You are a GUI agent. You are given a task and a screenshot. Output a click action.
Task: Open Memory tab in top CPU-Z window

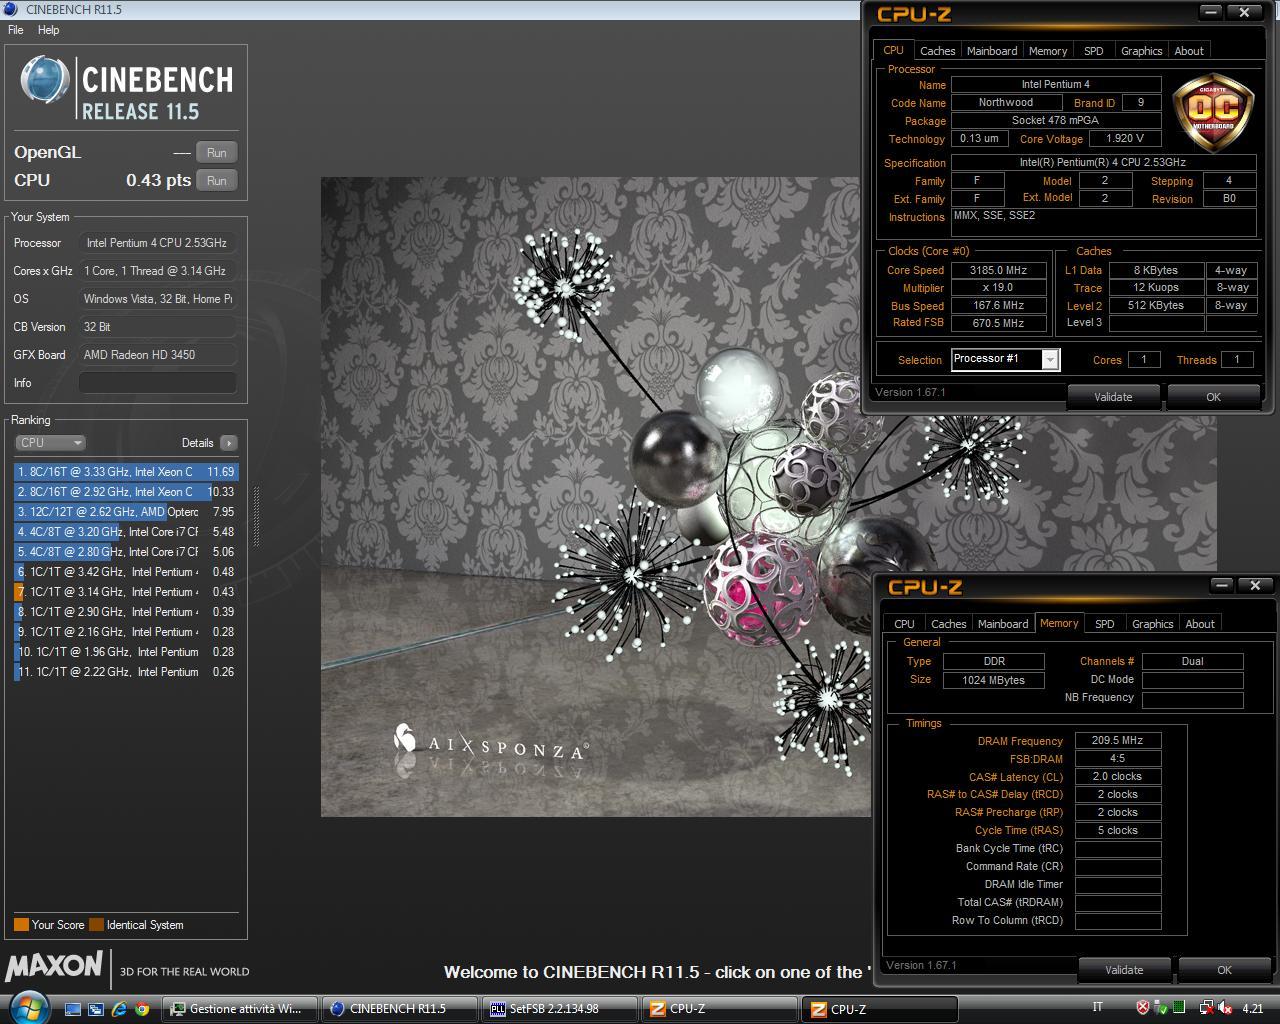(x=1048, y=50)
